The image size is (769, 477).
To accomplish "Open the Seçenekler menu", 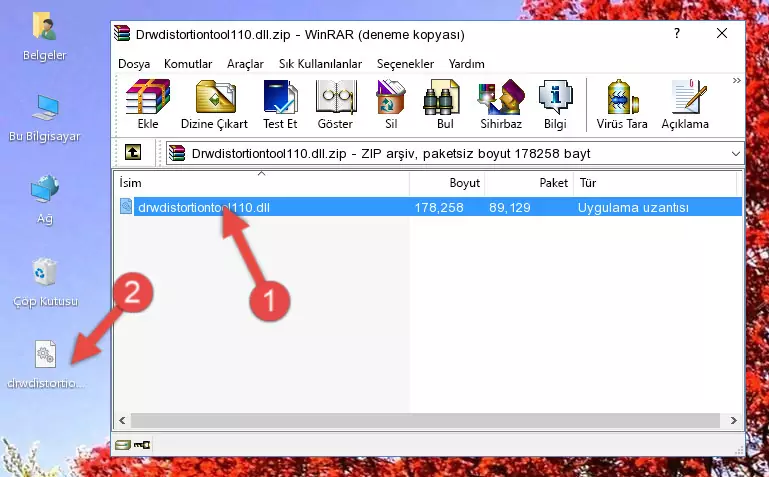I will click(x=405, y=64).
